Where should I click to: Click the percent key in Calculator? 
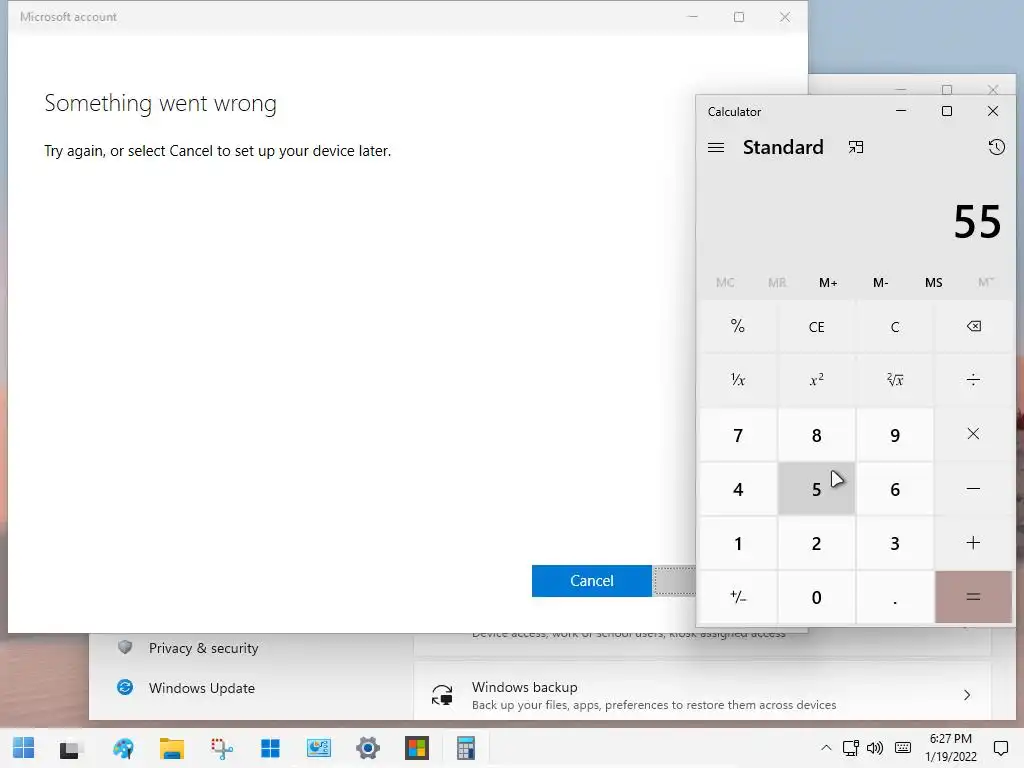point(738,326)
